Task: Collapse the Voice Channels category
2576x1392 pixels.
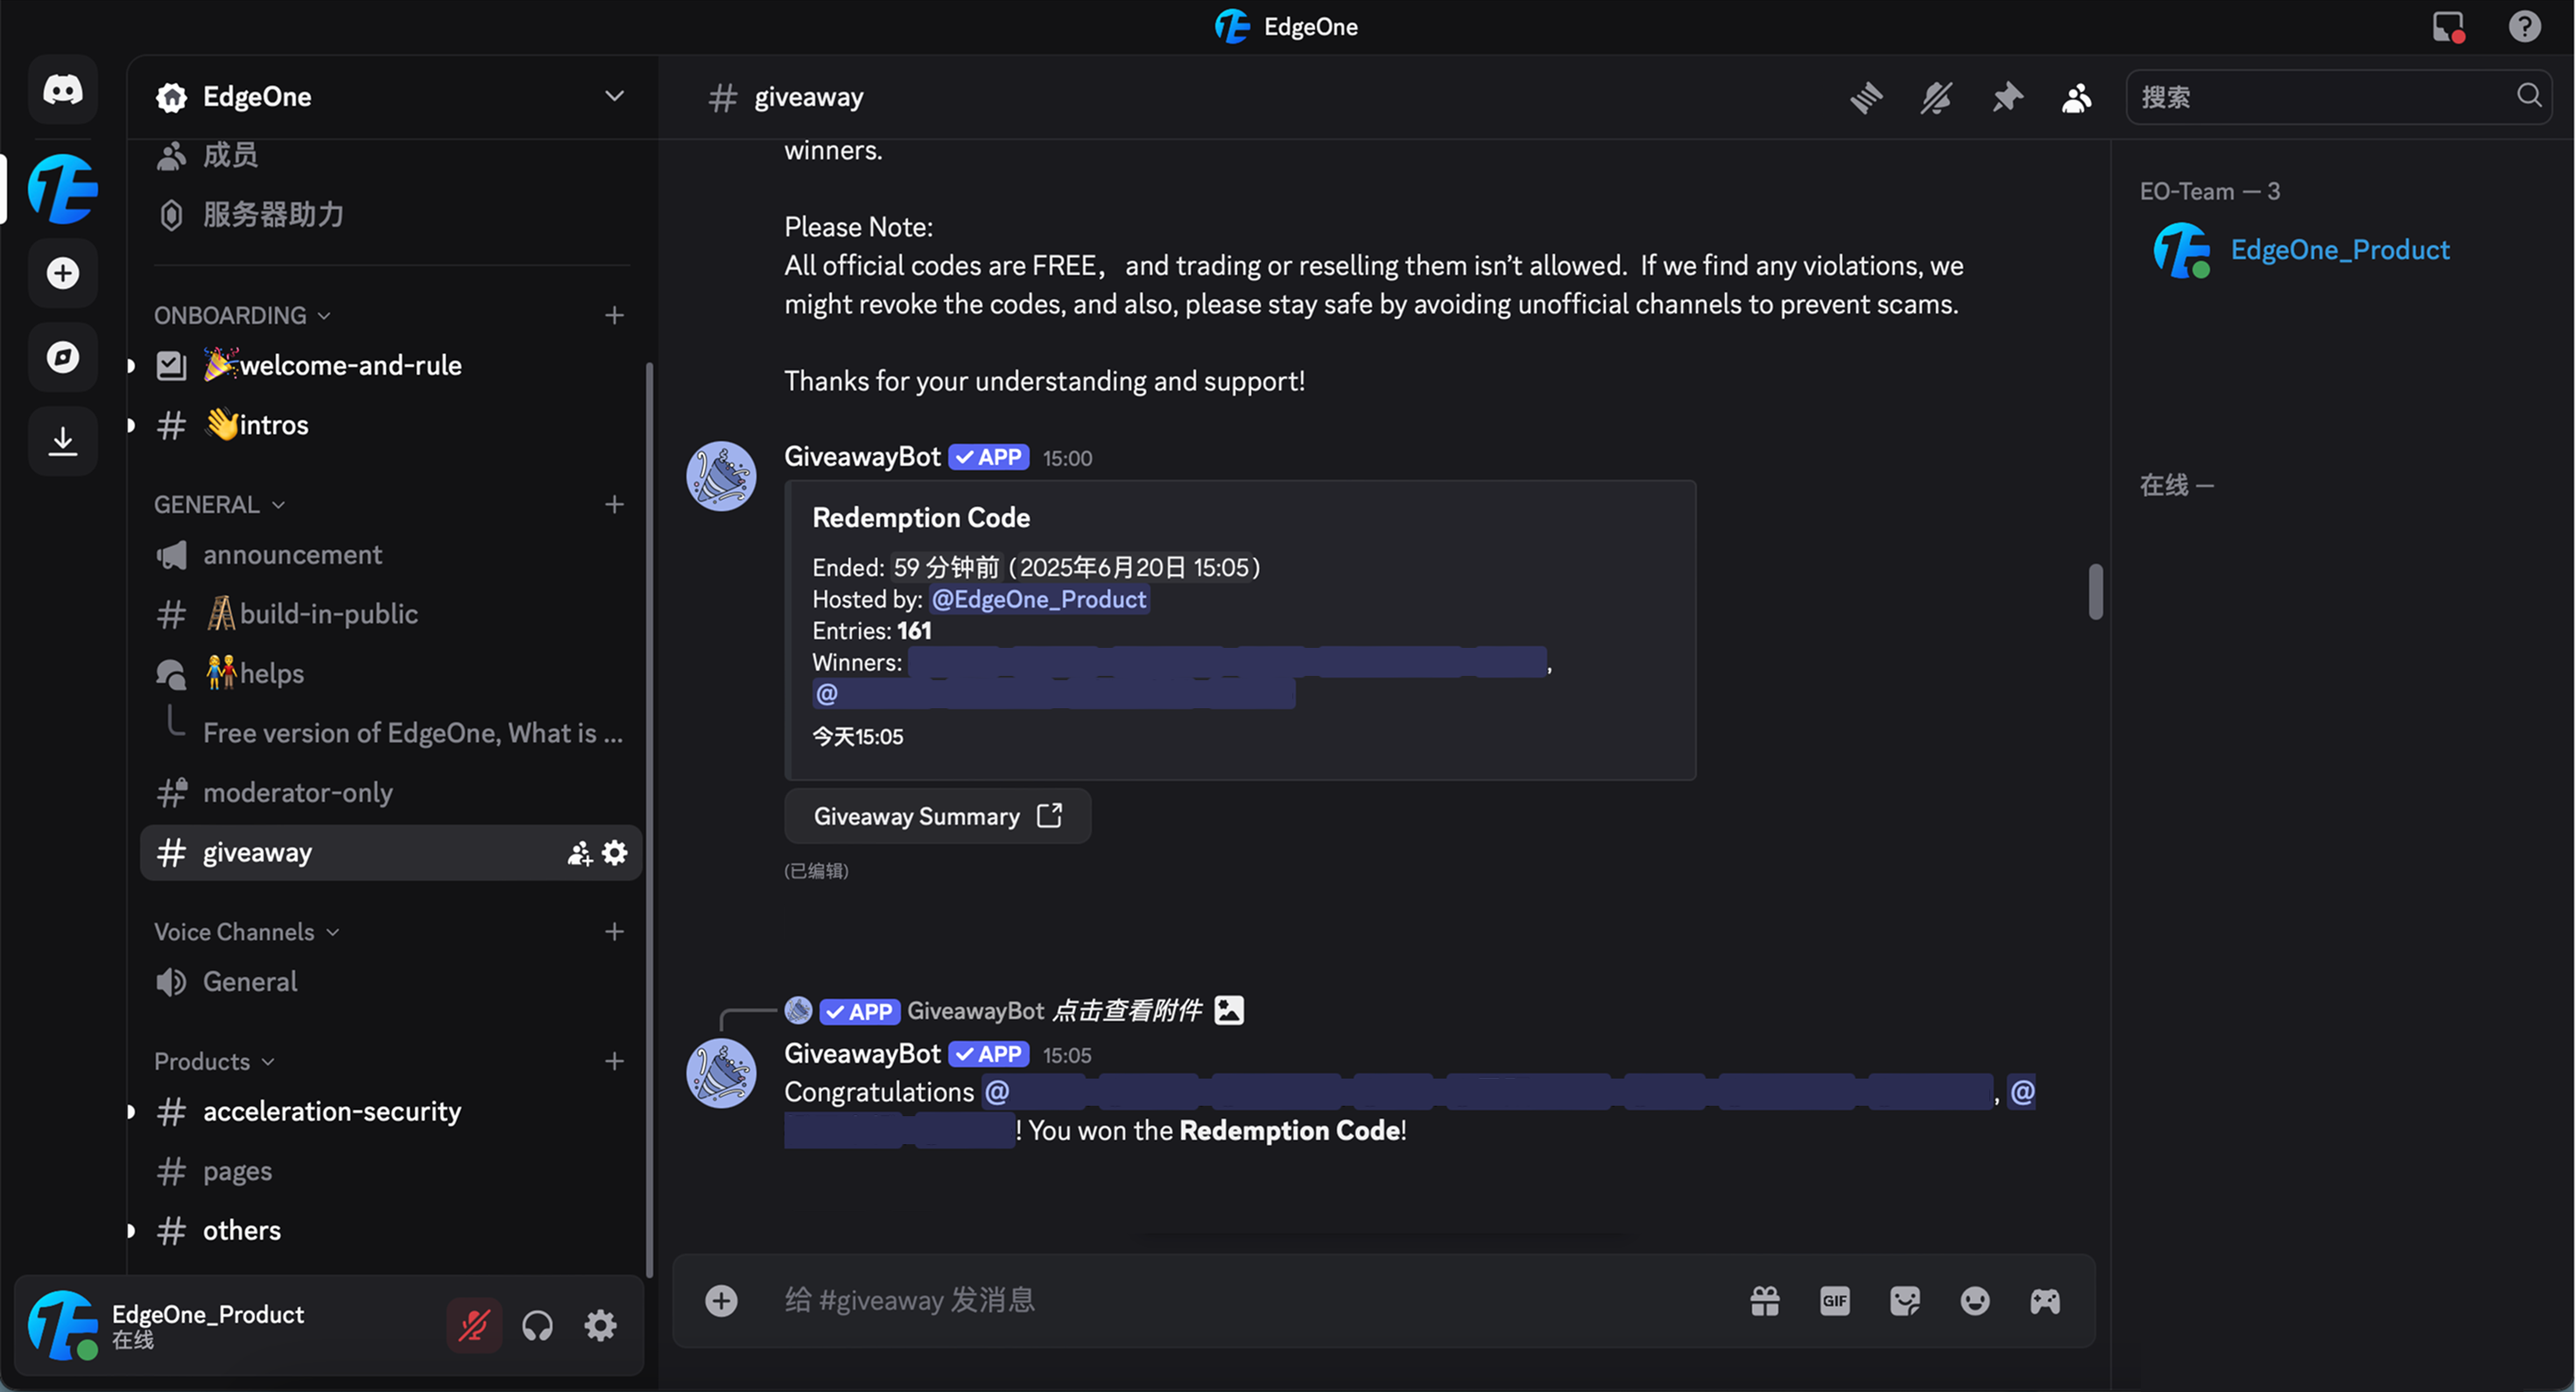Action: [x=246, y=932]
